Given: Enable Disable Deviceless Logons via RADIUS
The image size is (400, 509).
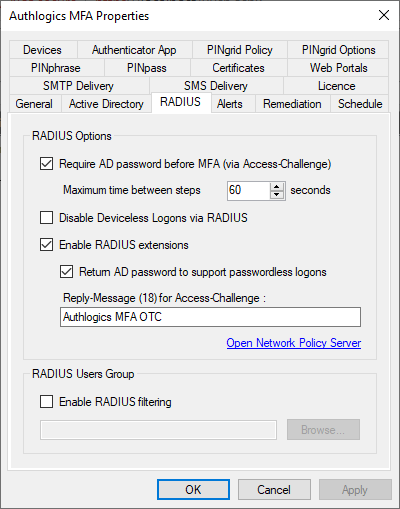Looking at the screenshot, I should click(x=46, y=218).
